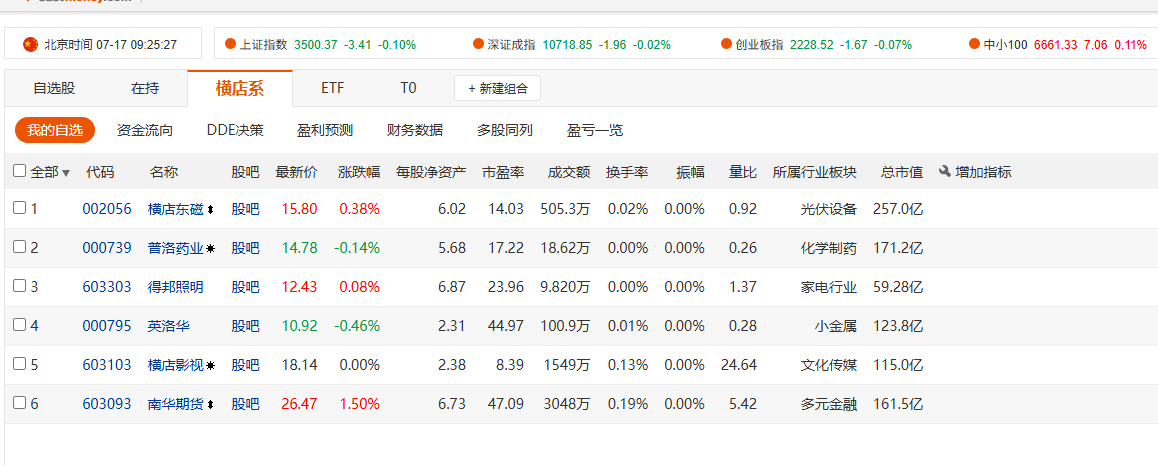The height and width of the screenshot is (465, 1158).
Task: Open stock code 000739 link
Action: [107, 248]
